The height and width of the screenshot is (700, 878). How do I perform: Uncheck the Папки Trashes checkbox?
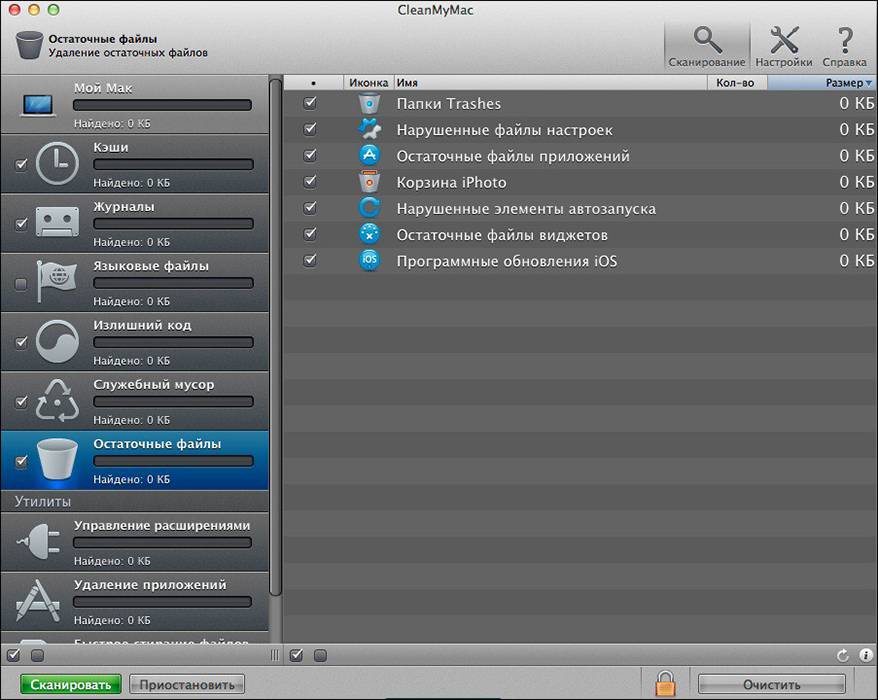point(310,103)
